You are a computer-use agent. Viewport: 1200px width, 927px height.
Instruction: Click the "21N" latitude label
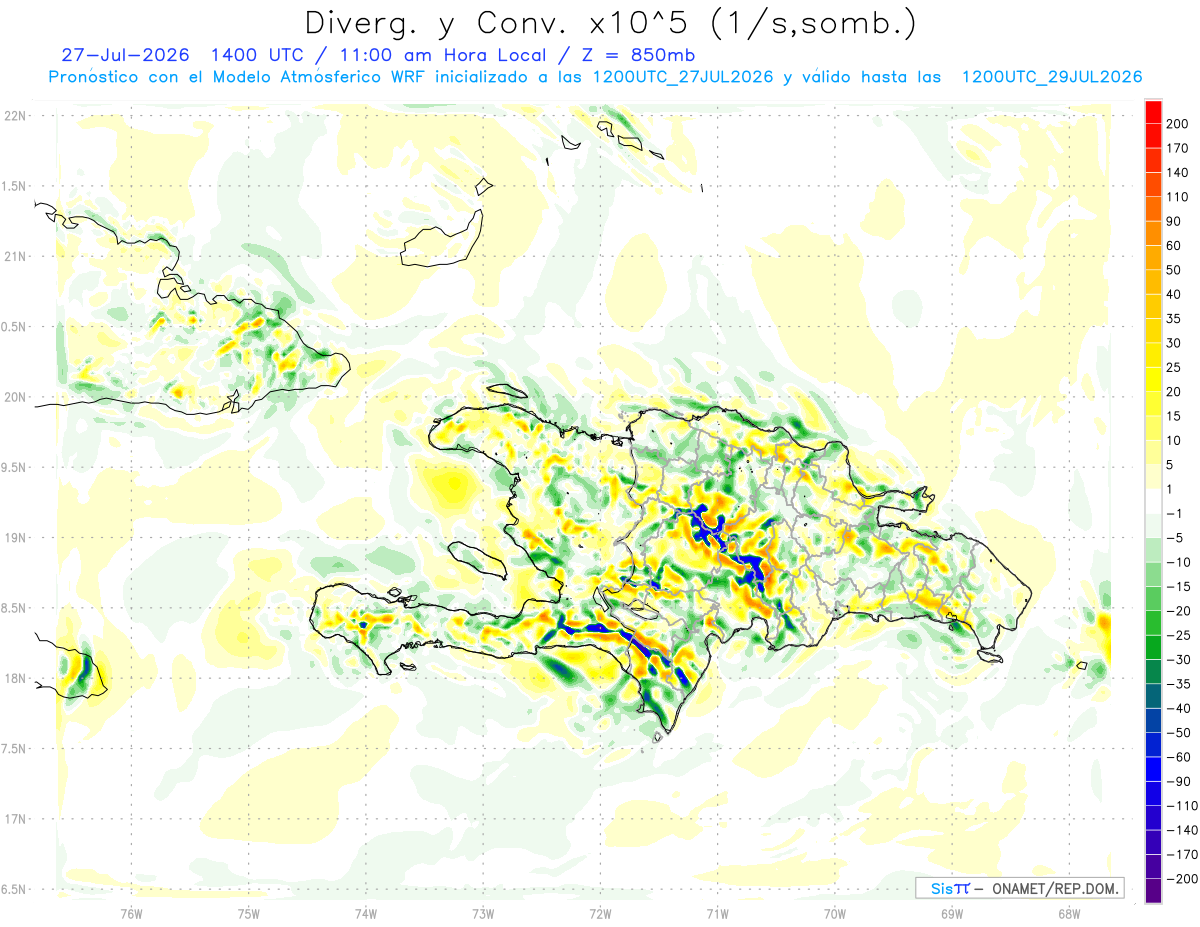15,256
